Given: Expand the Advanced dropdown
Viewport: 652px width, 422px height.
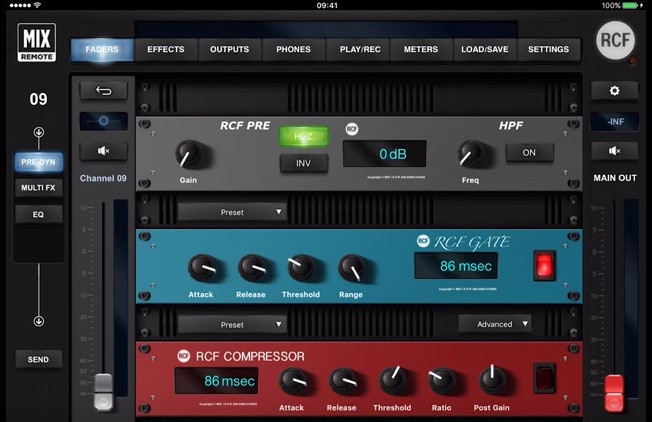Looking at the screenshot, I should (495, 324).
